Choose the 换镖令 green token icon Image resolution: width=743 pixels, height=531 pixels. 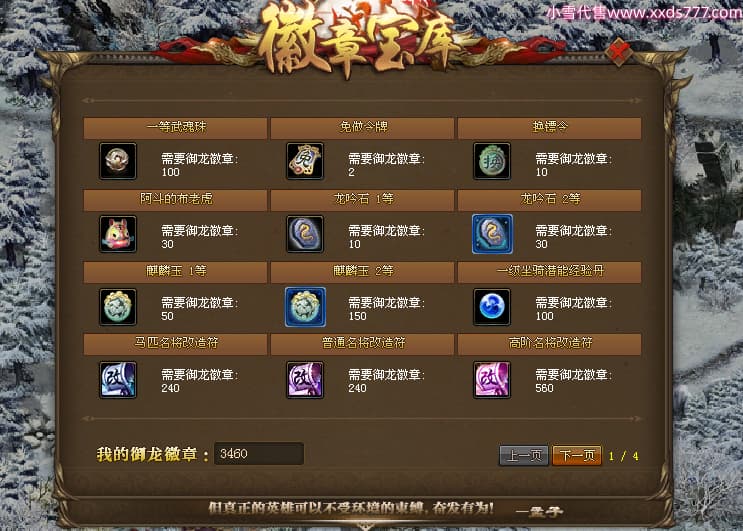click(x=492, y=161)
